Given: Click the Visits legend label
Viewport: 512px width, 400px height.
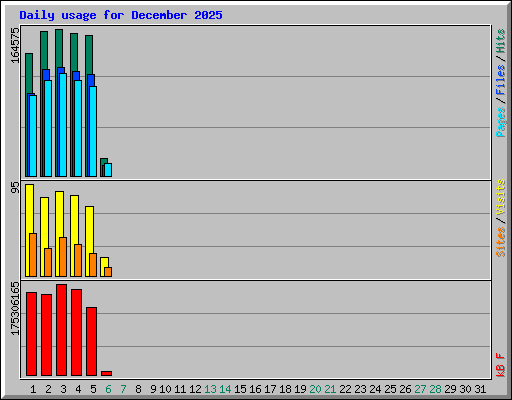Looking at the screenshot, I should (x=501, y=197).
